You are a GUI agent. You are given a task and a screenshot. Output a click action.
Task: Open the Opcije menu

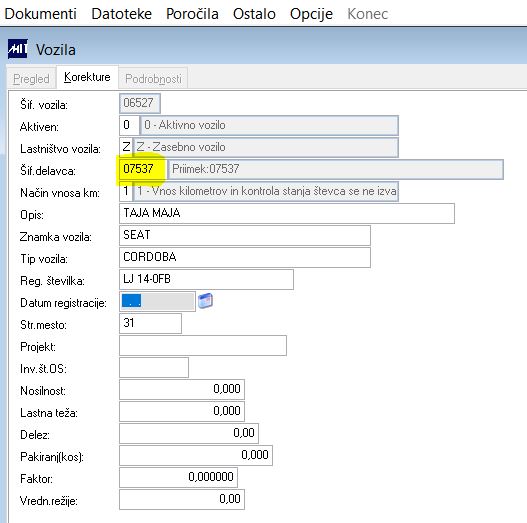pos(311,14)
